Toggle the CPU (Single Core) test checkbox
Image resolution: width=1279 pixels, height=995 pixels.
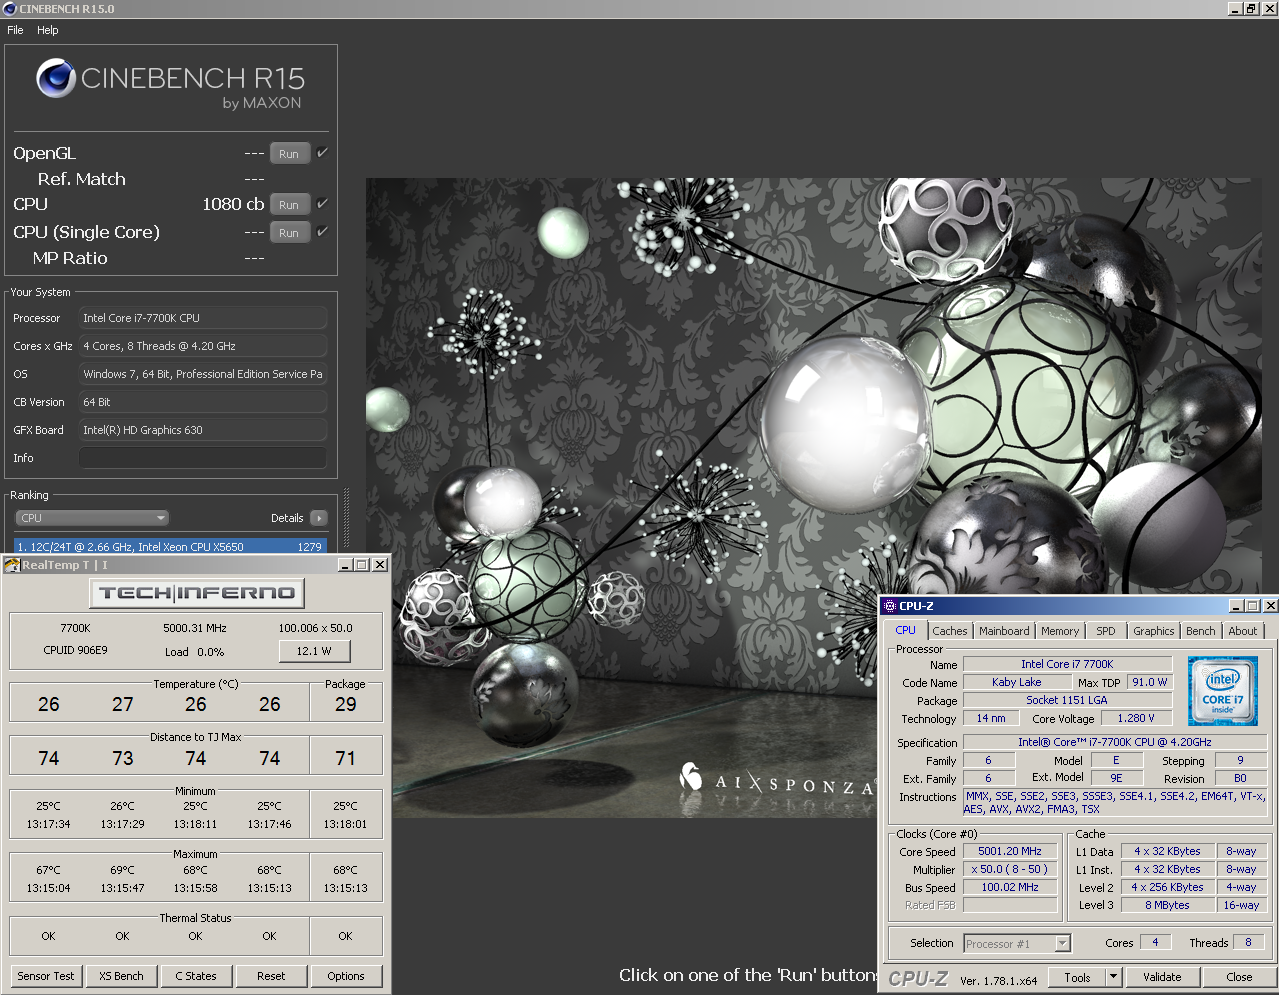click(x=322, y=232)
